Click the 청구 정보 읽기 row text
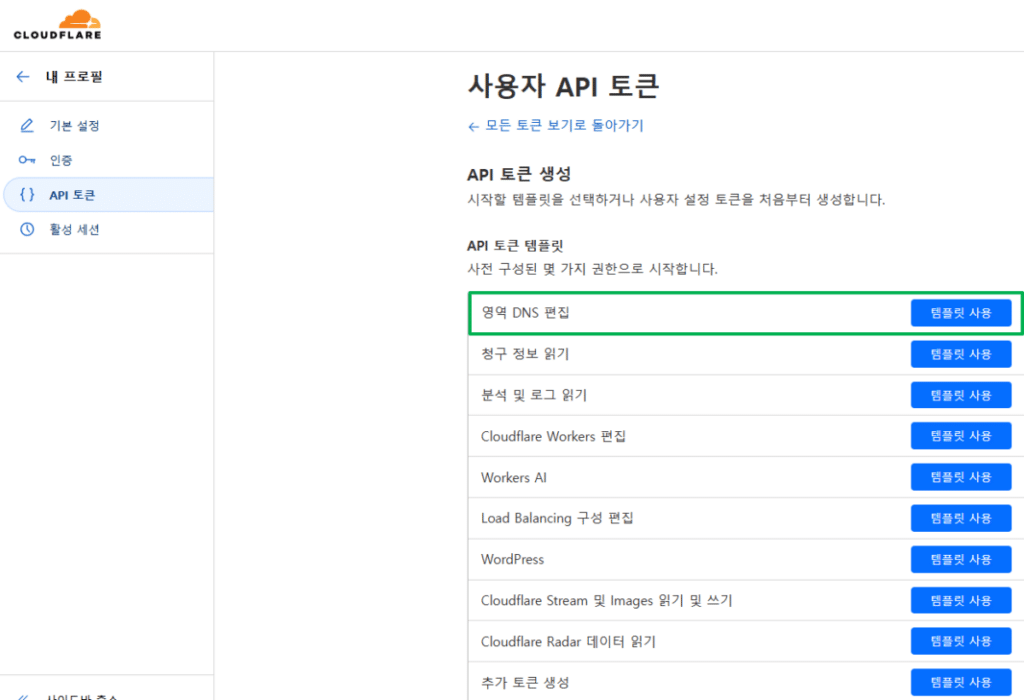The image size is (1024, 700). tap(525, 354)
